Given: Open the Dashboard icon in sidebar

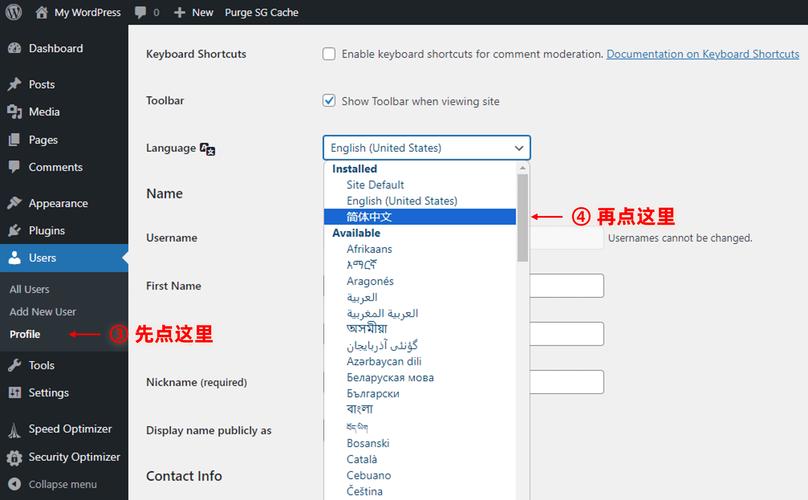Looking at the screenshot, I should click(14, 49).
